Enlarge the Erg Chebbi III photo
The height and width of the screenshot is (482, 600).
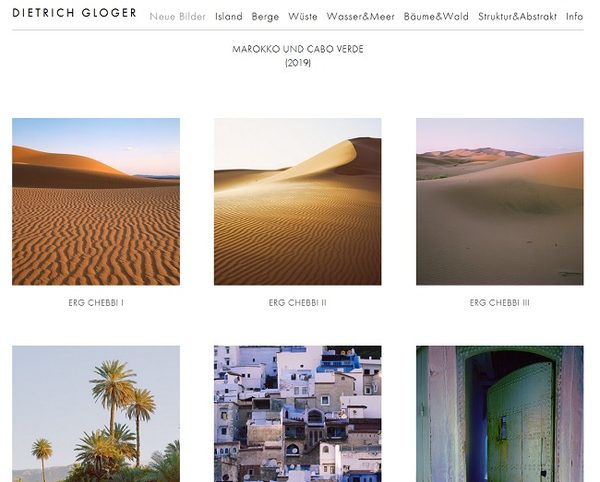(x=500, y=202)
